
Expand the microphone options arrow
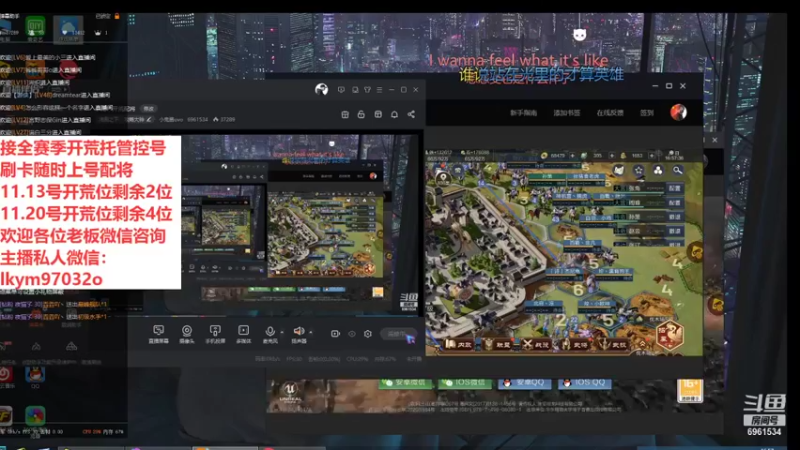pyautogui.click(x=282, y=332)
